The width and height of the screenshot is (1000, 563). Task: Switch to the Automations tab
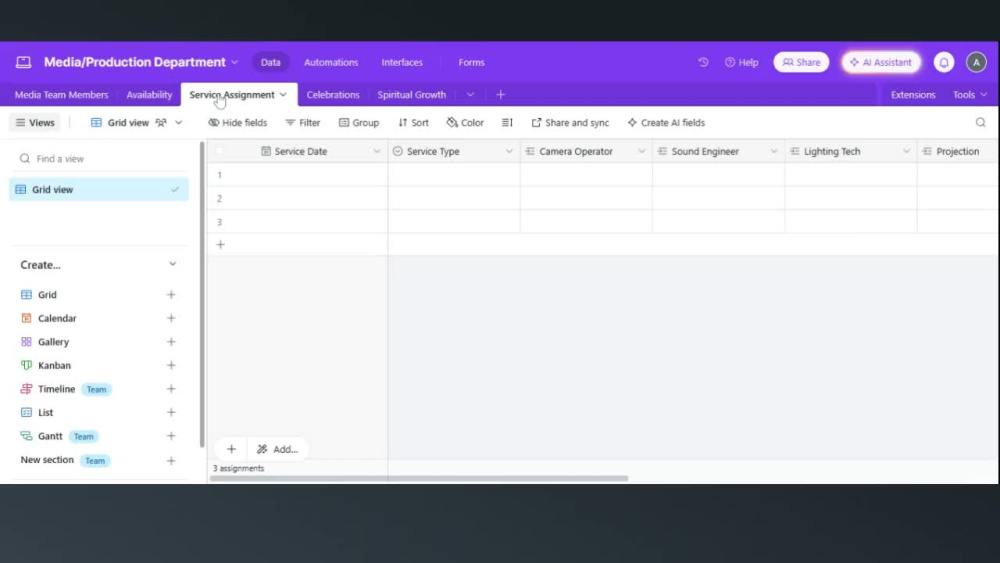coord(331,62)
